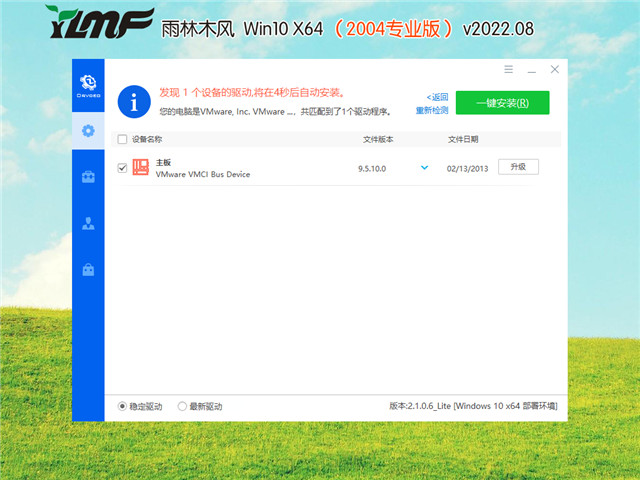Click the file date 02/13/2013
This screenshot has width=640, height=480.
(x=467, y=169)
